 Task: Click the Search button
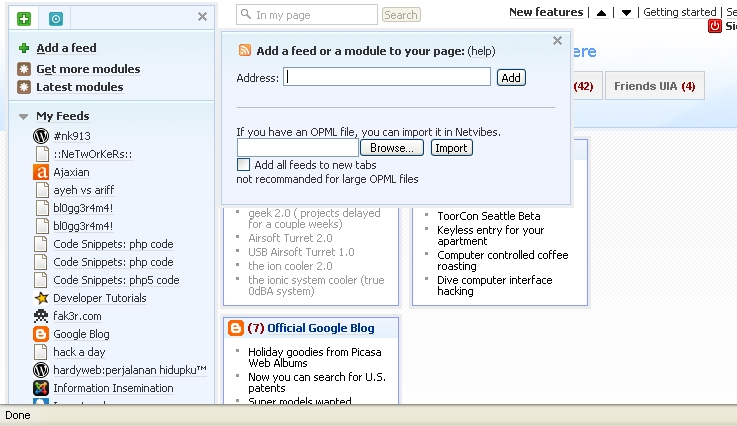[x=401, y=15]
